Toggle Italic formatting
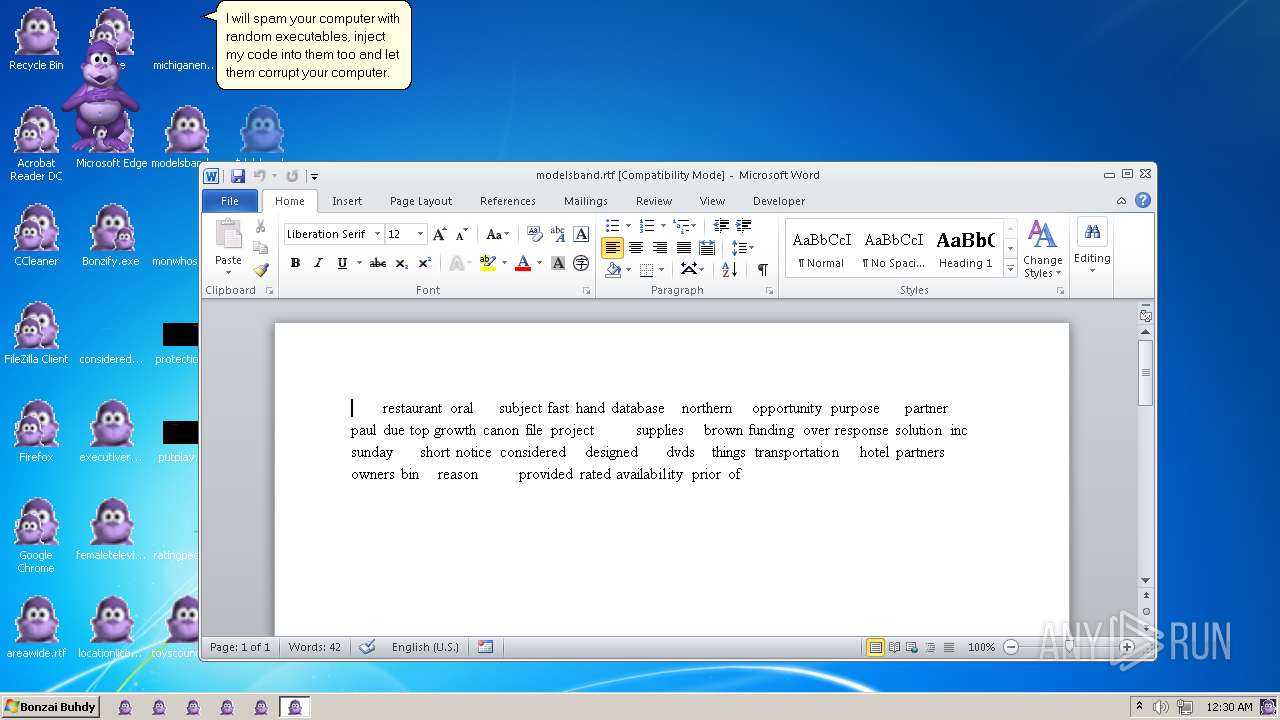This screenshot has height=720, width=1280. pyautogui.click(x=318, y=263)
